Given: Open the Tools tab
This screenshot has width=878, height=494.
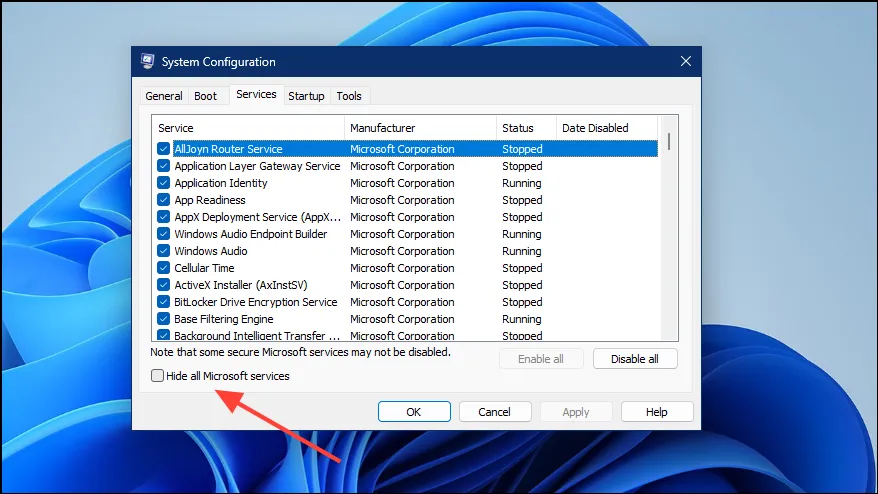Looking at the screenshot, I should point(349,96).
